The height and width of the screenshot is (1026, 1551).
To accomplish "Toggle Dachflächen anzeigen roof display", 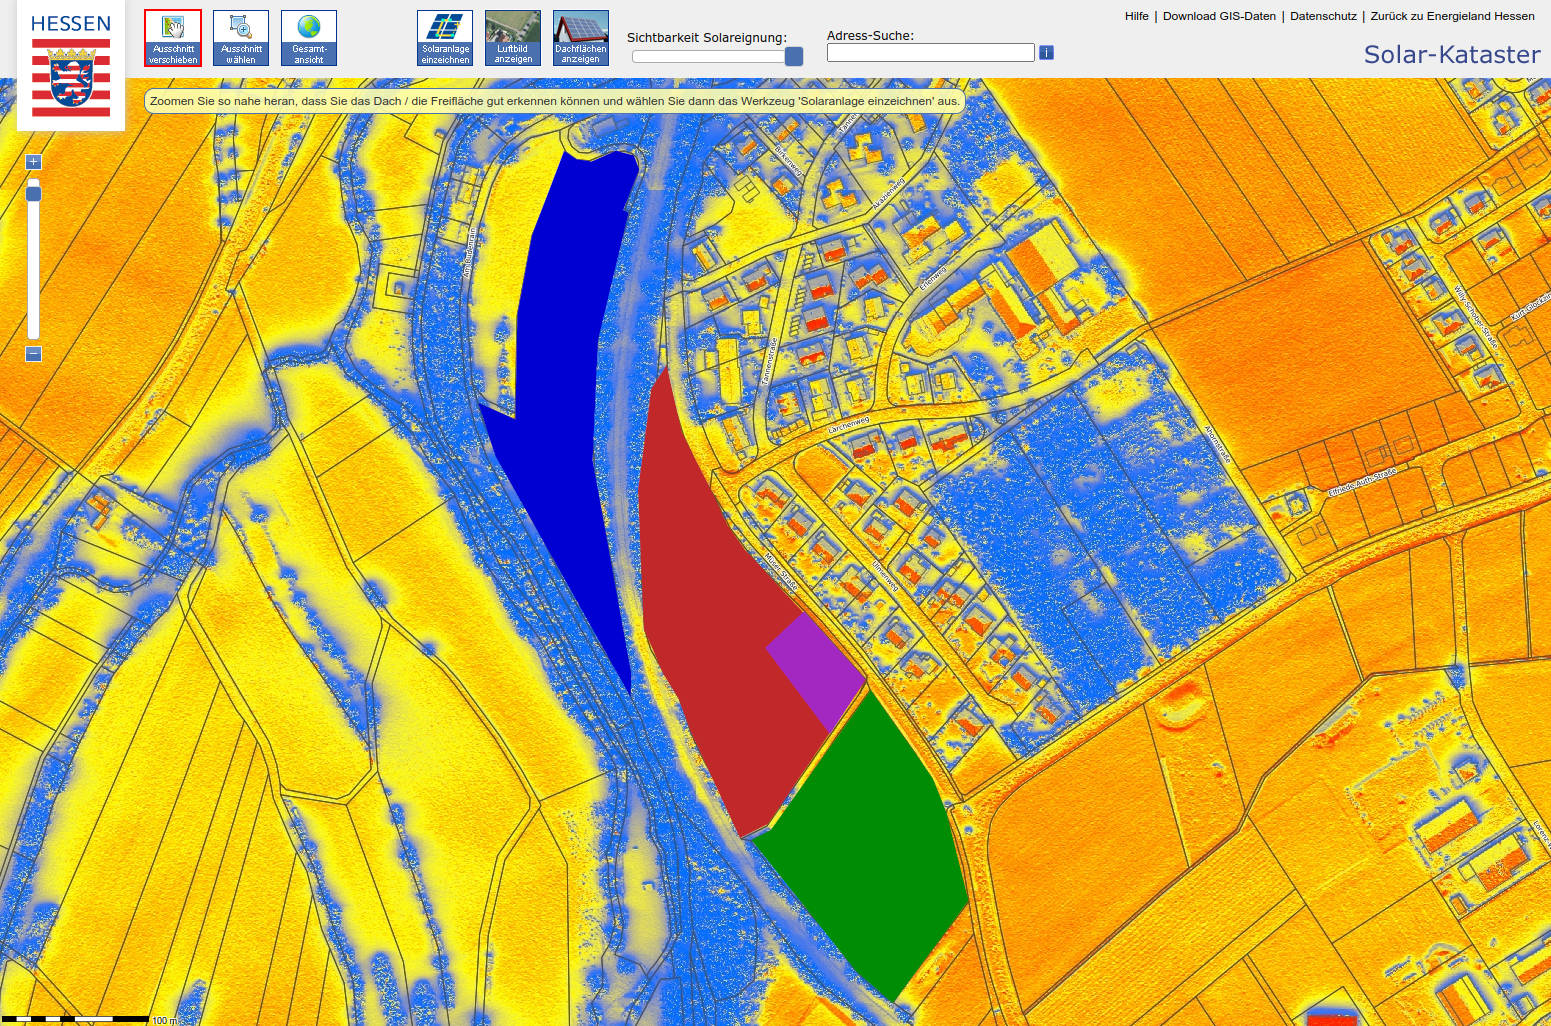I will point(581,39).
